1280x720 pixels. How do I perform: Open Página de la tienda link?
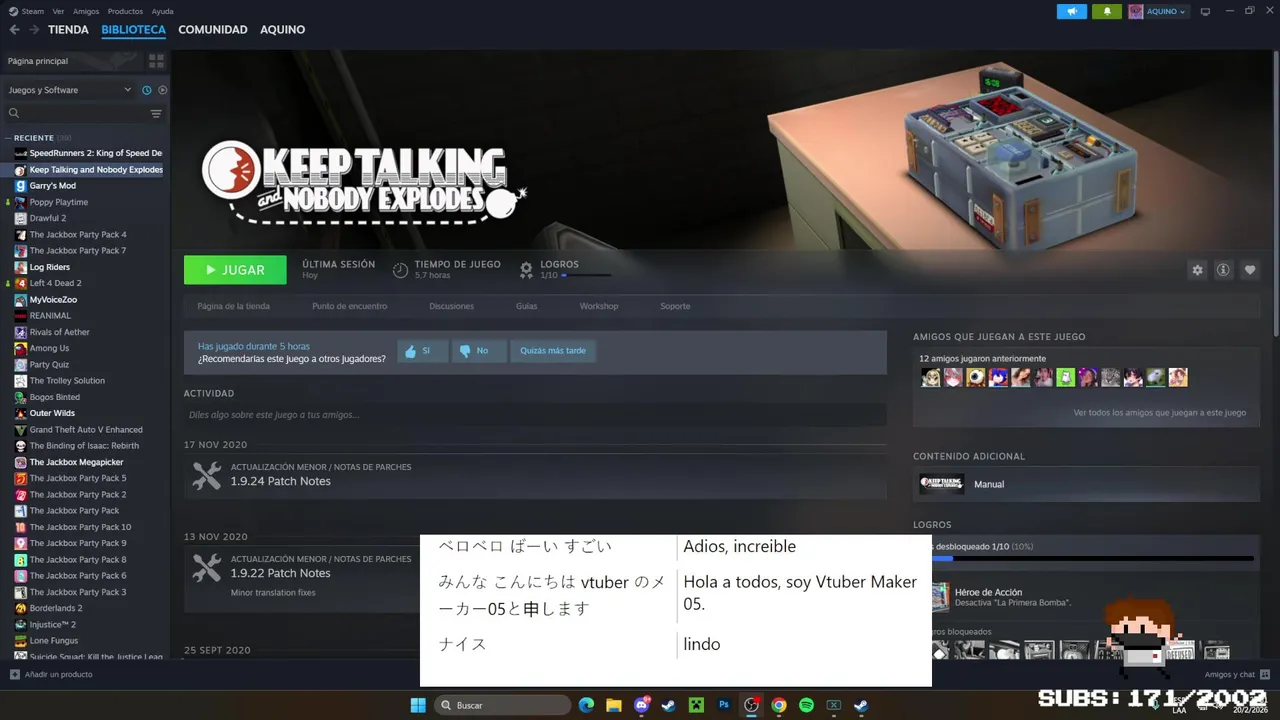pyautogui.click(x=233, y=306)
